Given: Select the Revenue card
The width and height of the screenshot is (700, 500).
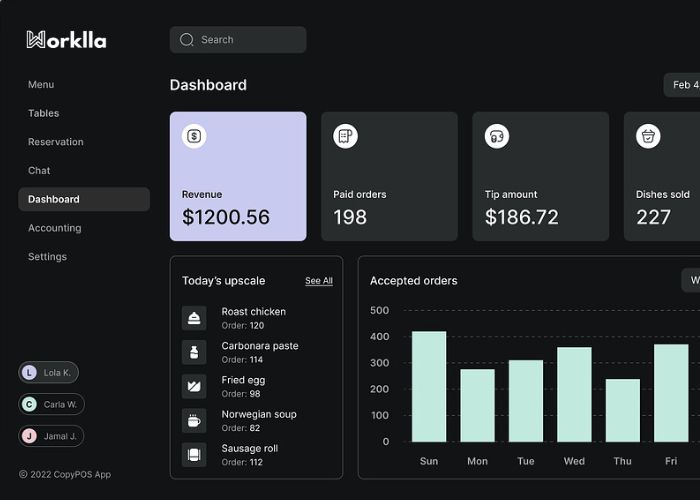Looking at the screenshot, I should 238,176.
